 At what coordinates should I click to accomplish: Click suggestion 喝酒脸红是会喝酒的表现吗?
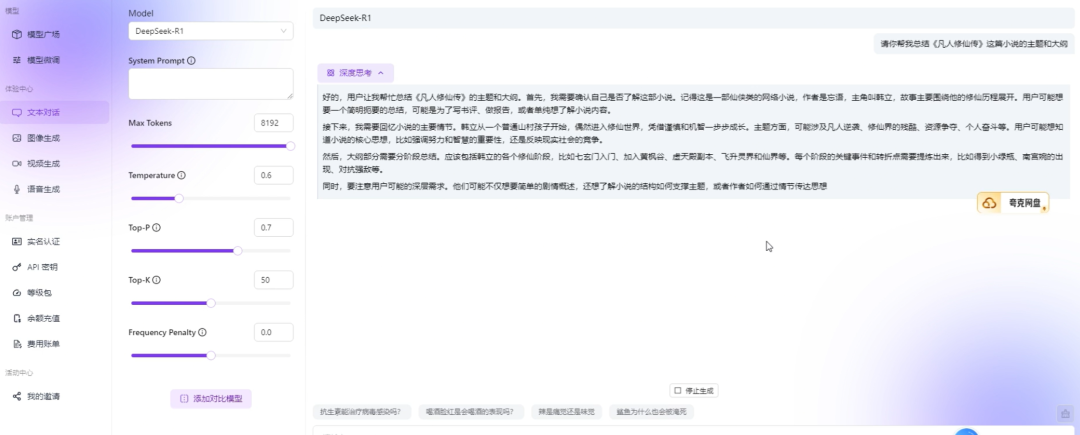click(x=470, y=412)
